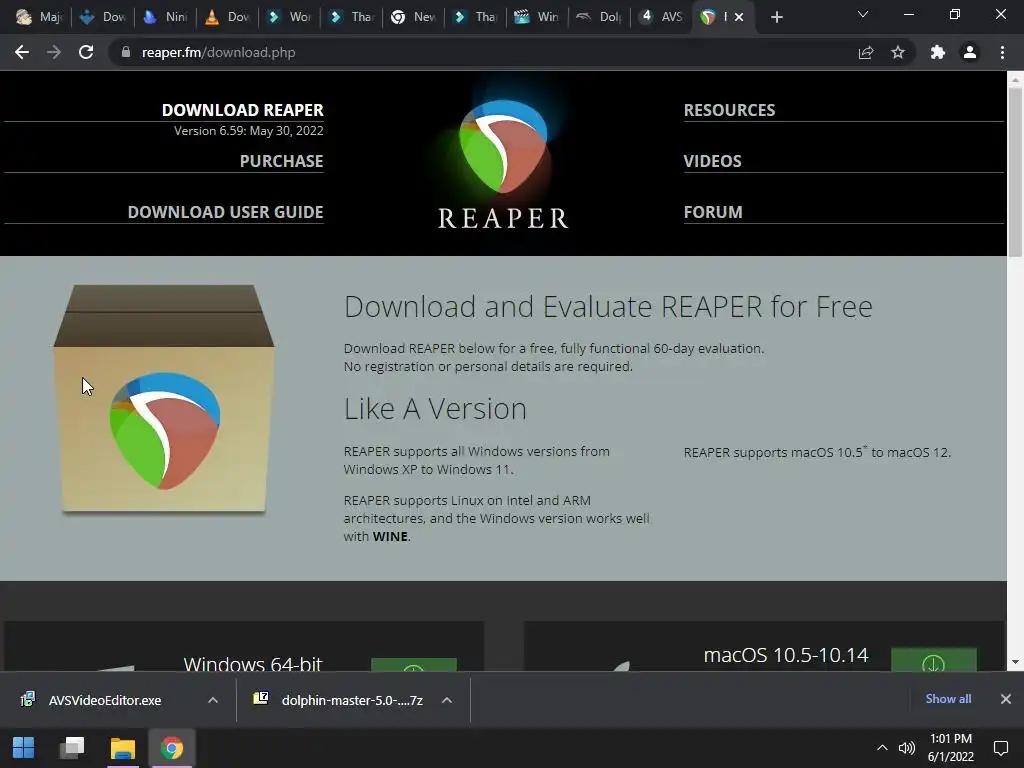Open the Chrome three-dot menu

[1002, 52]
